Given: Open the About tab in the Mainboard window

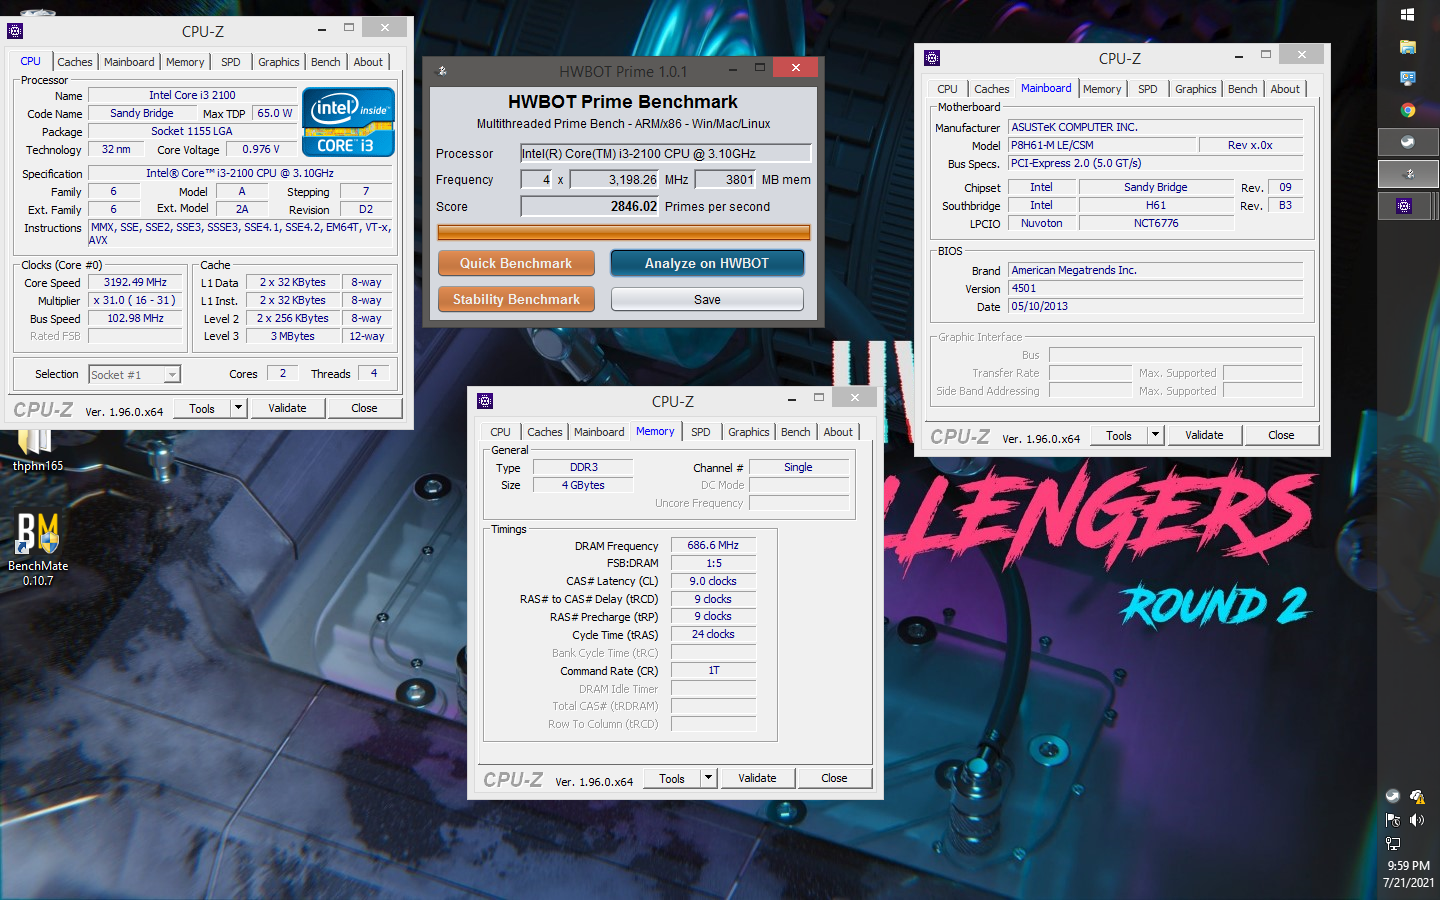Looking at the screenshot, I should [x=1285, y=89].
